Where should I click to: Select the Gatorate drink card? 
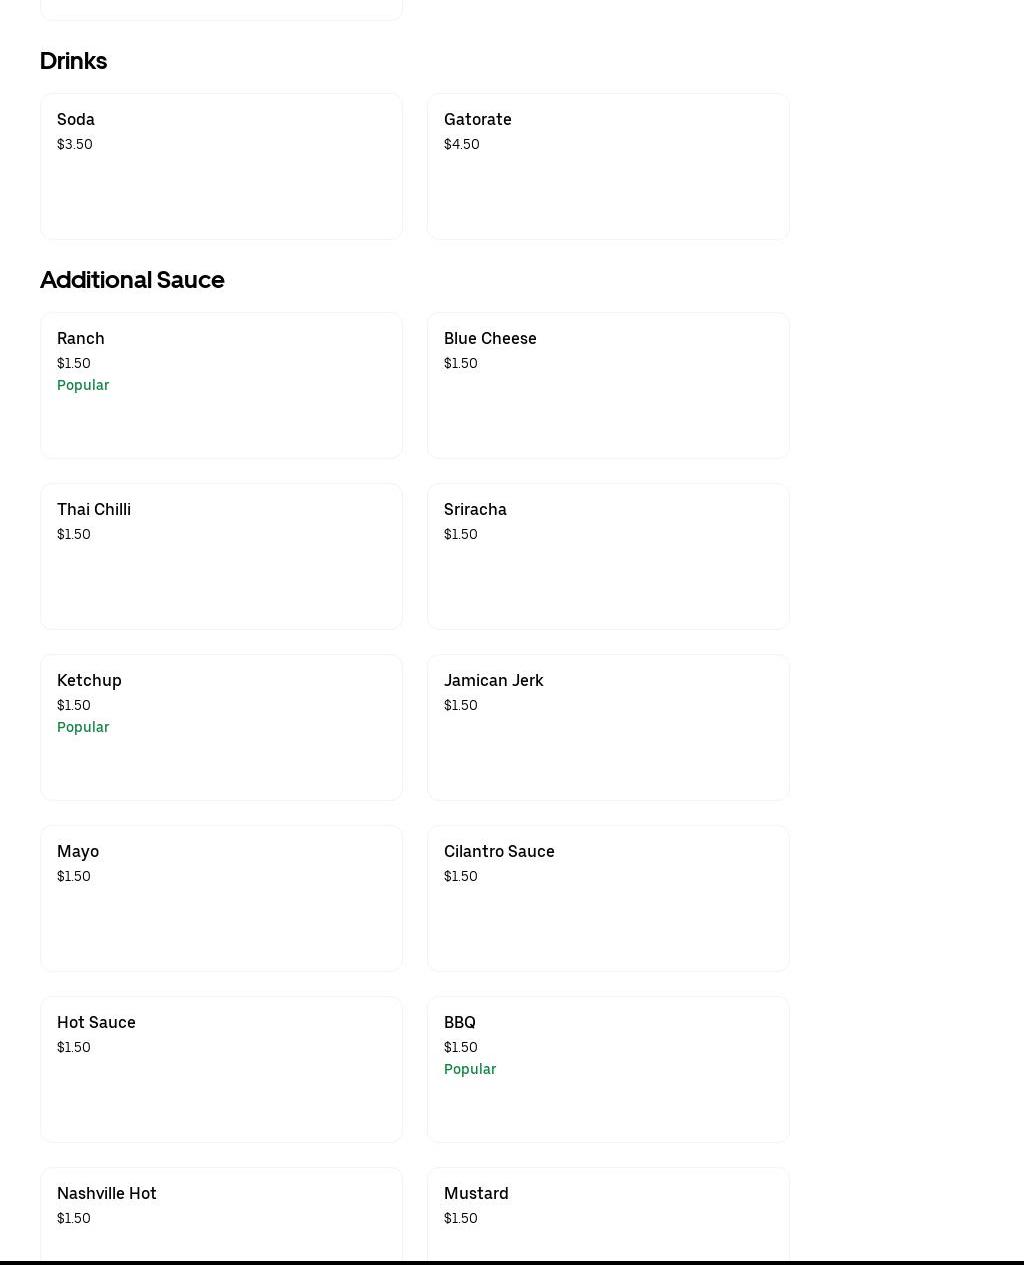608,166
